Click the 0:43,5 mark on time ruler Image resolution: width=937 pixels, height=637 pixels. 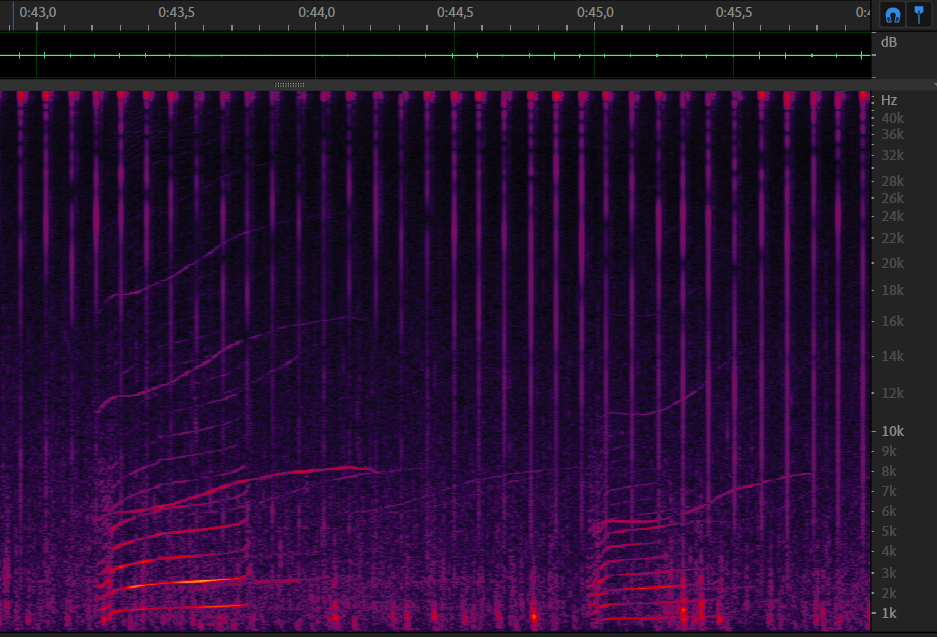pos(176,12)
